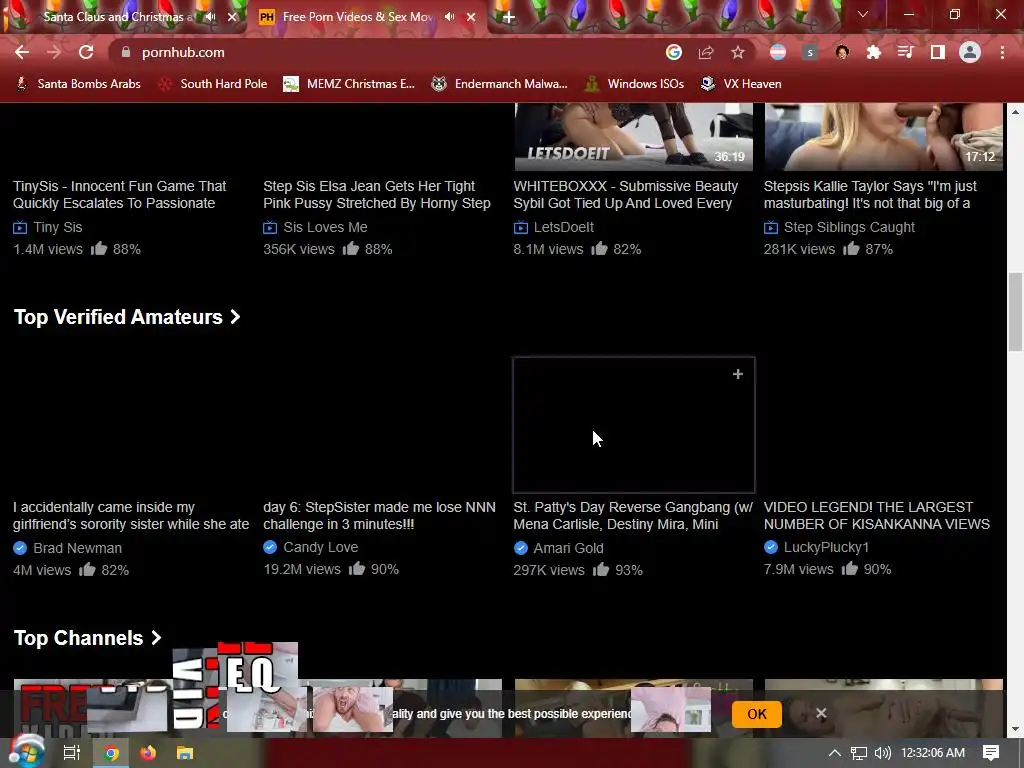
Task: Expand the Top Channels section
Action: (x=88, y=638)
